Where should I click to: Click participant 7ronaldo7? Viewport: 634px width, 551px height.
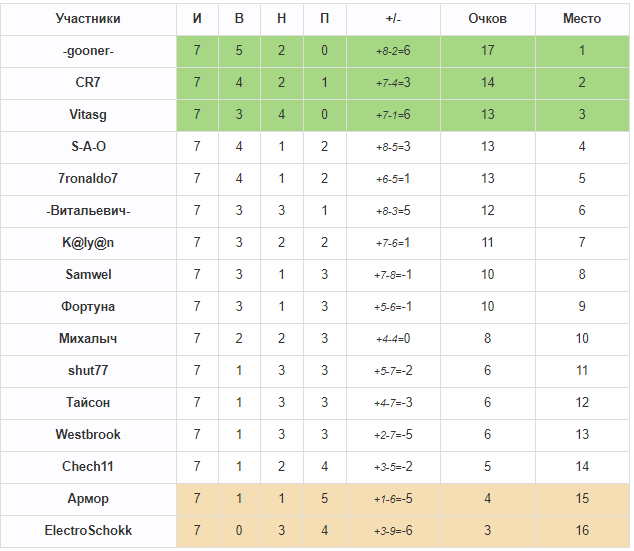coord(88,178)
